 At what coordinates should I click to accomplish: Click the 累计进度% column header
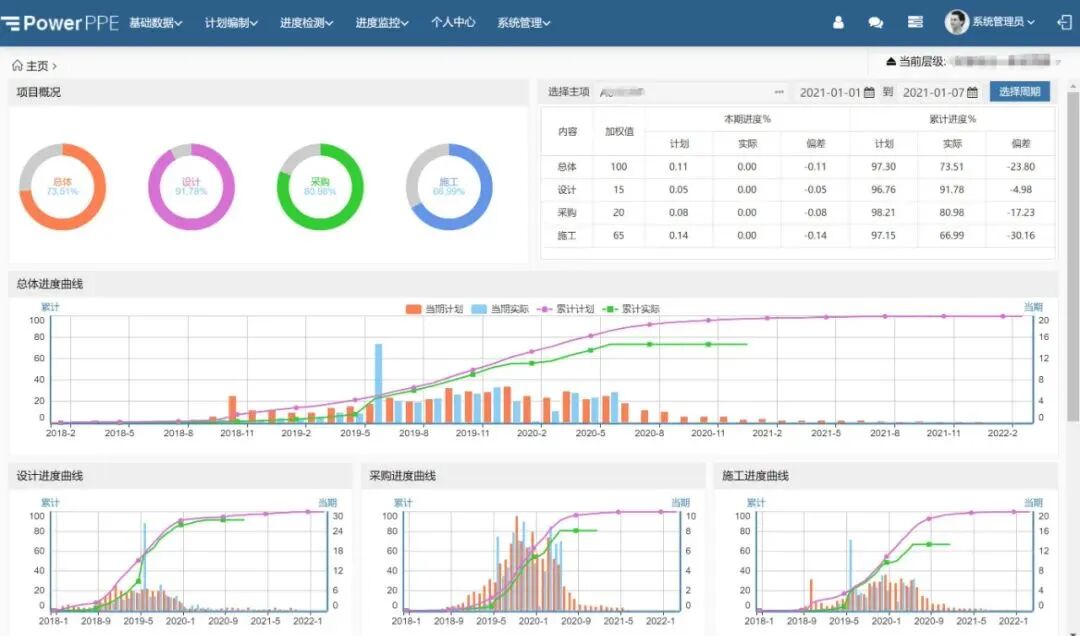click(953, 119)
